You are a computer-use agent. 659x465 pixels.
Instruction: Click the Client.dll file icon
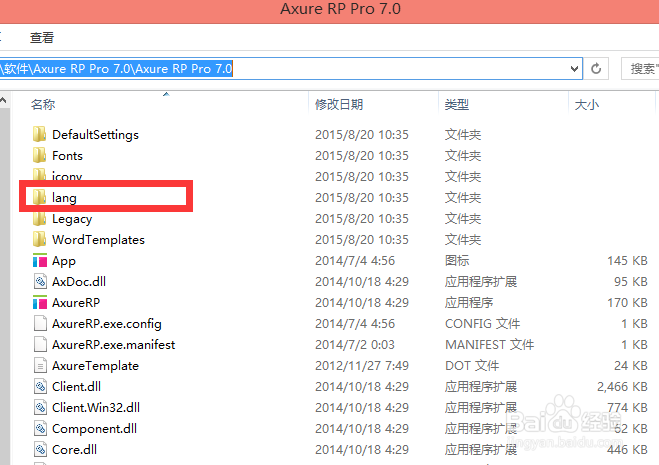[x=40, y=386]
